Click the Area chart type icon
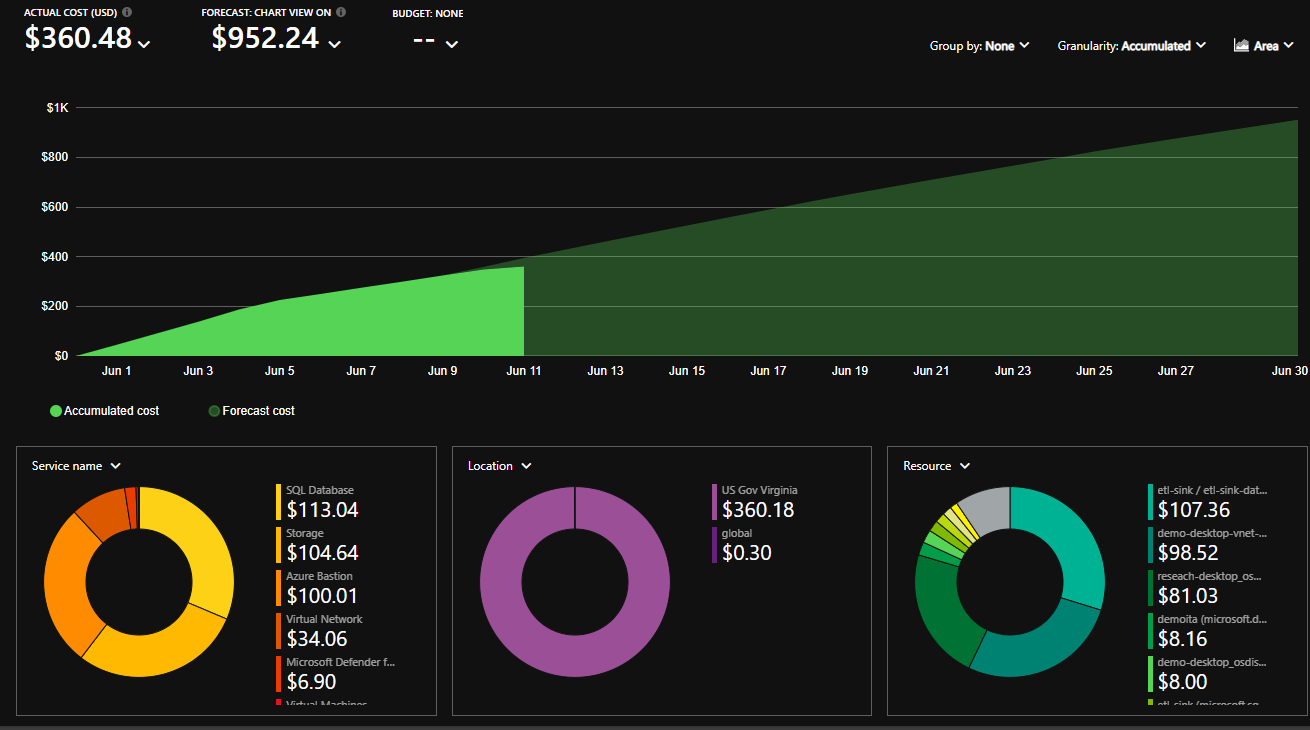Screen dimensions: 1310x730 1241,45
